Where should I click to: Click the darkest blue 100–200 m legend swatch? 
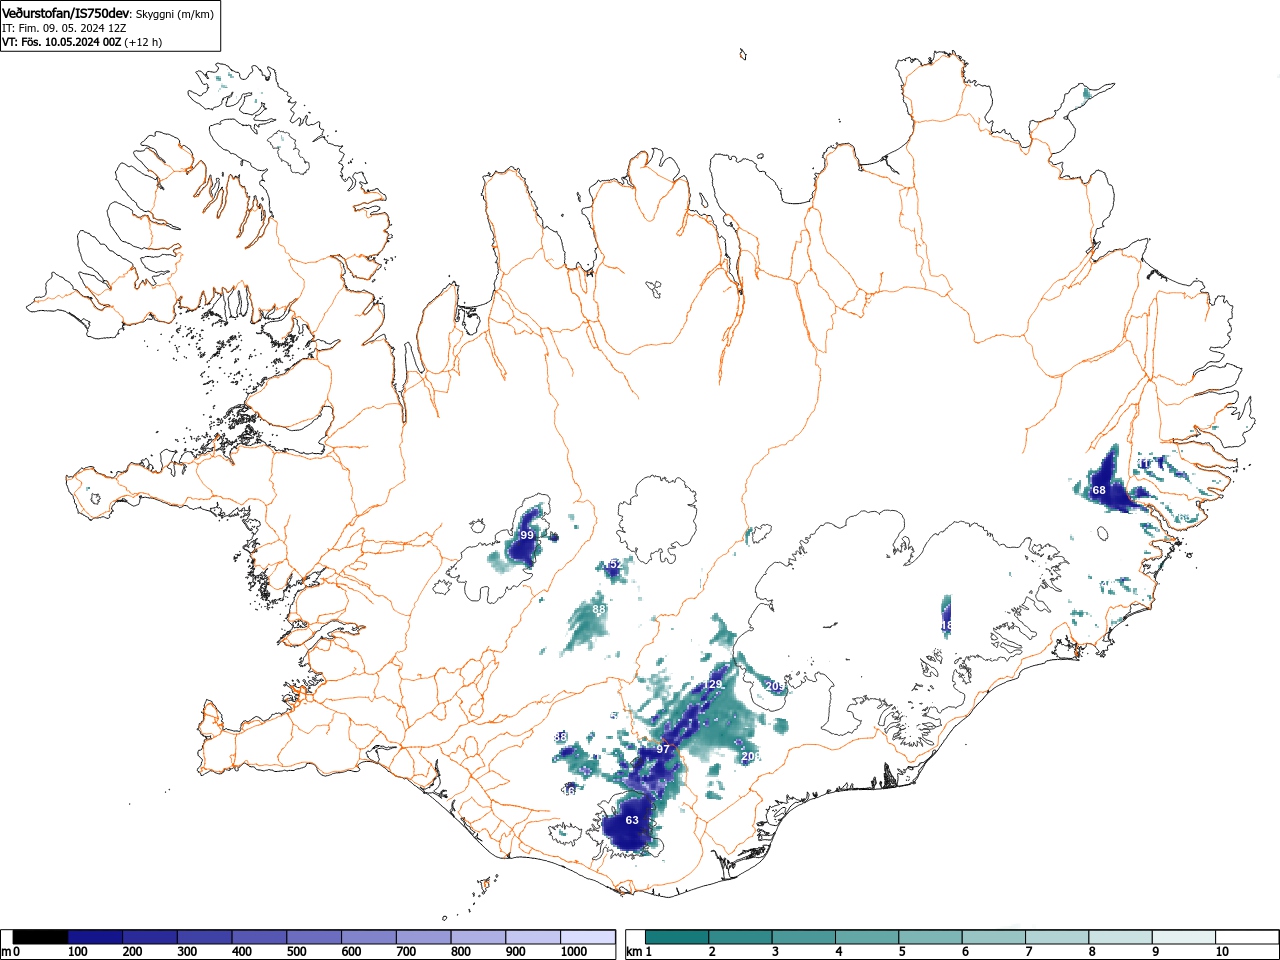pos(95,937)
